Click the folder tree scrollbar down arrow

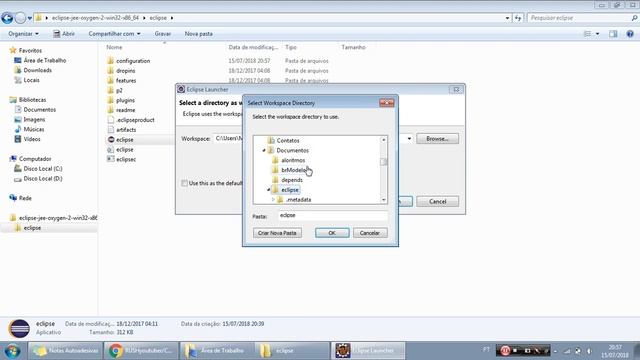tap(384, 200)
